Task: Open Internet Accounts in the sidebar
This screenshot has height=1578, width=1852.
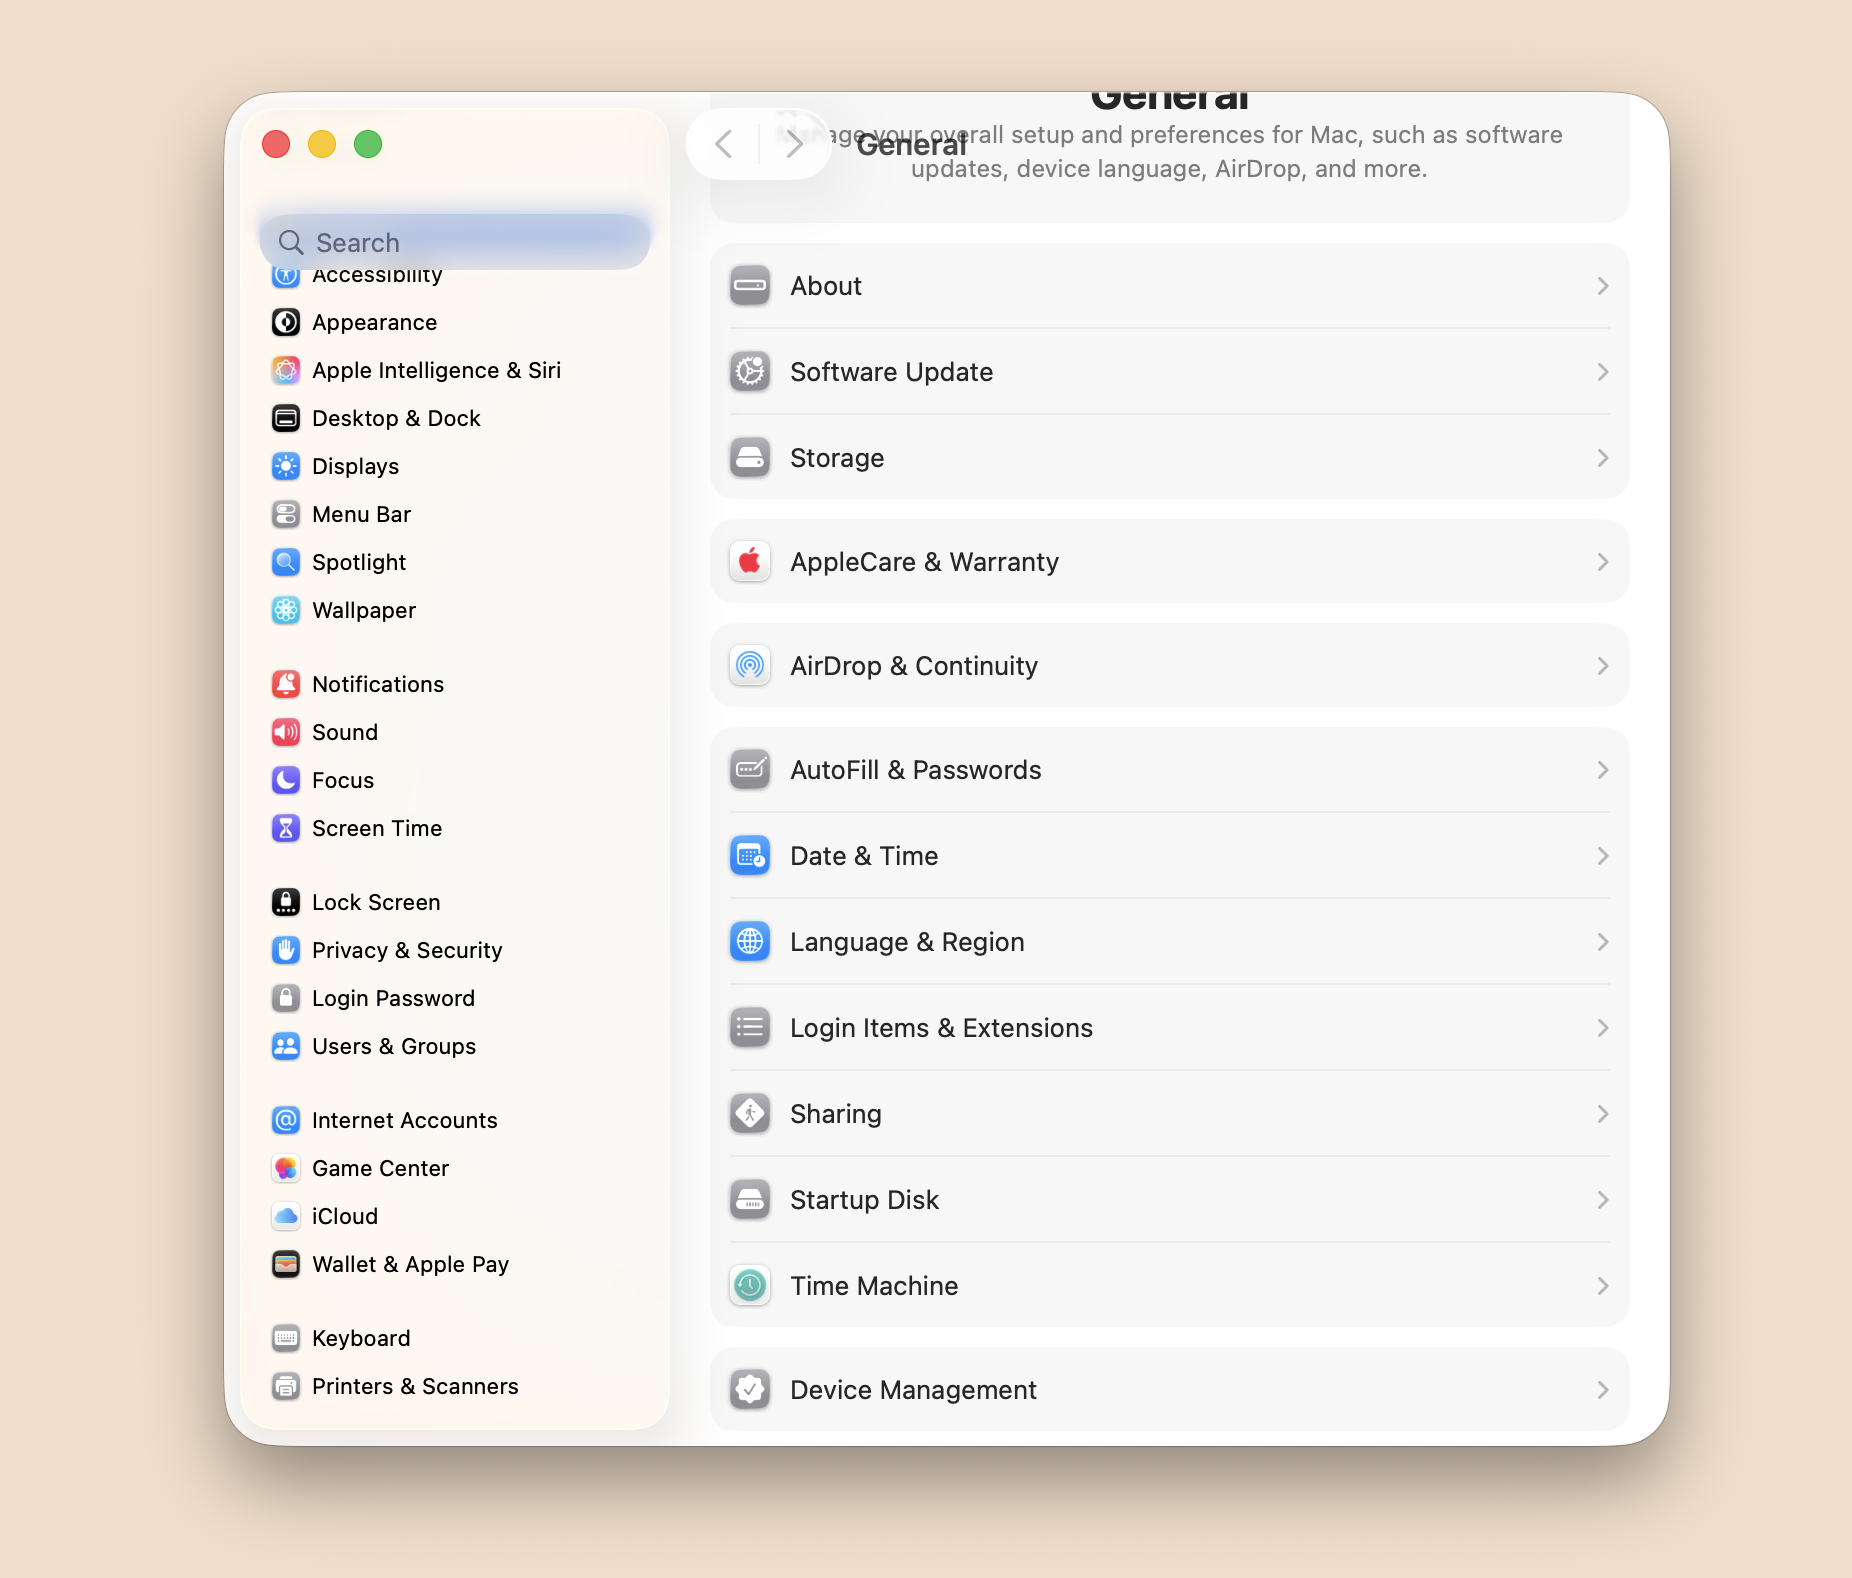Action: pyautogui.click(x=455, y=1120)
